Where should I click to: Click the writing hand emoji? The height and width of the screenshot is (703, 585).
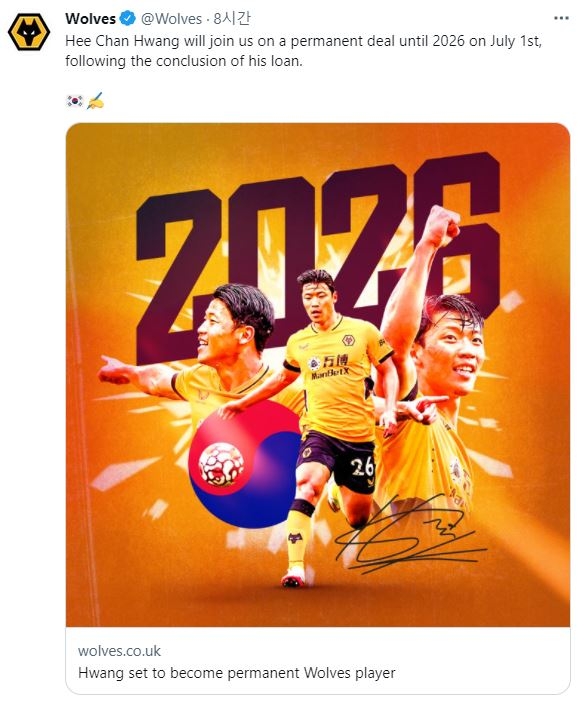point(95,101)
